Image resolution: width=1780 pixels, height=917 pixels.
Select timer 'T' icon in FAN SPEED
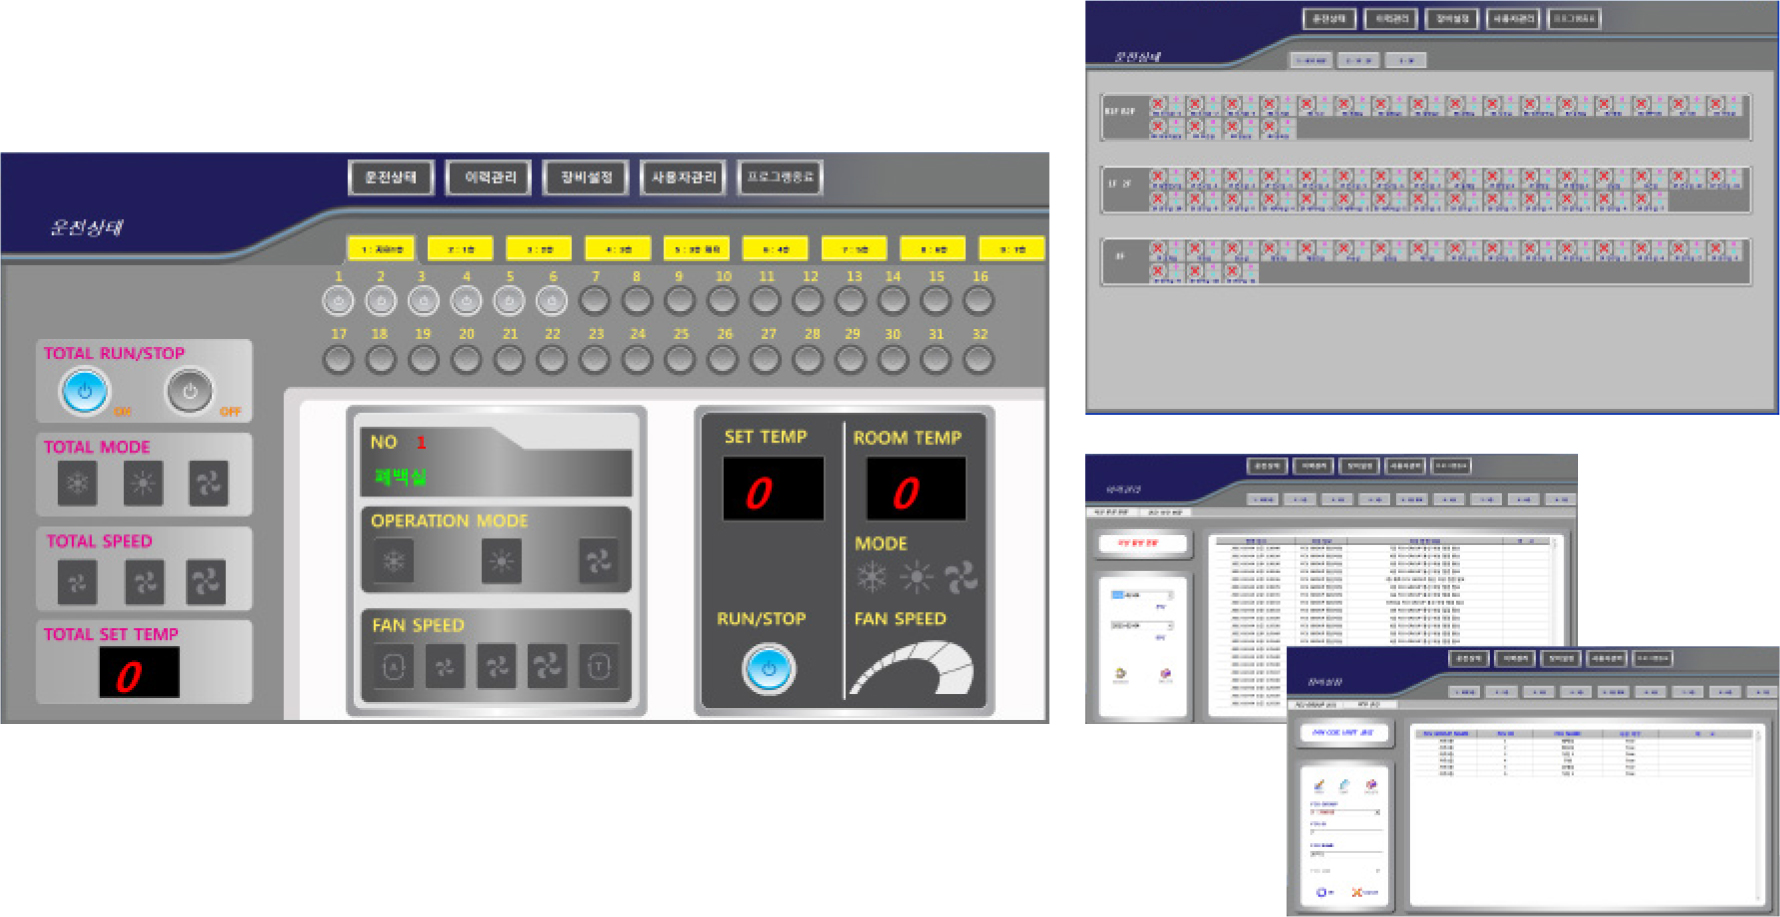coord(599,667)
